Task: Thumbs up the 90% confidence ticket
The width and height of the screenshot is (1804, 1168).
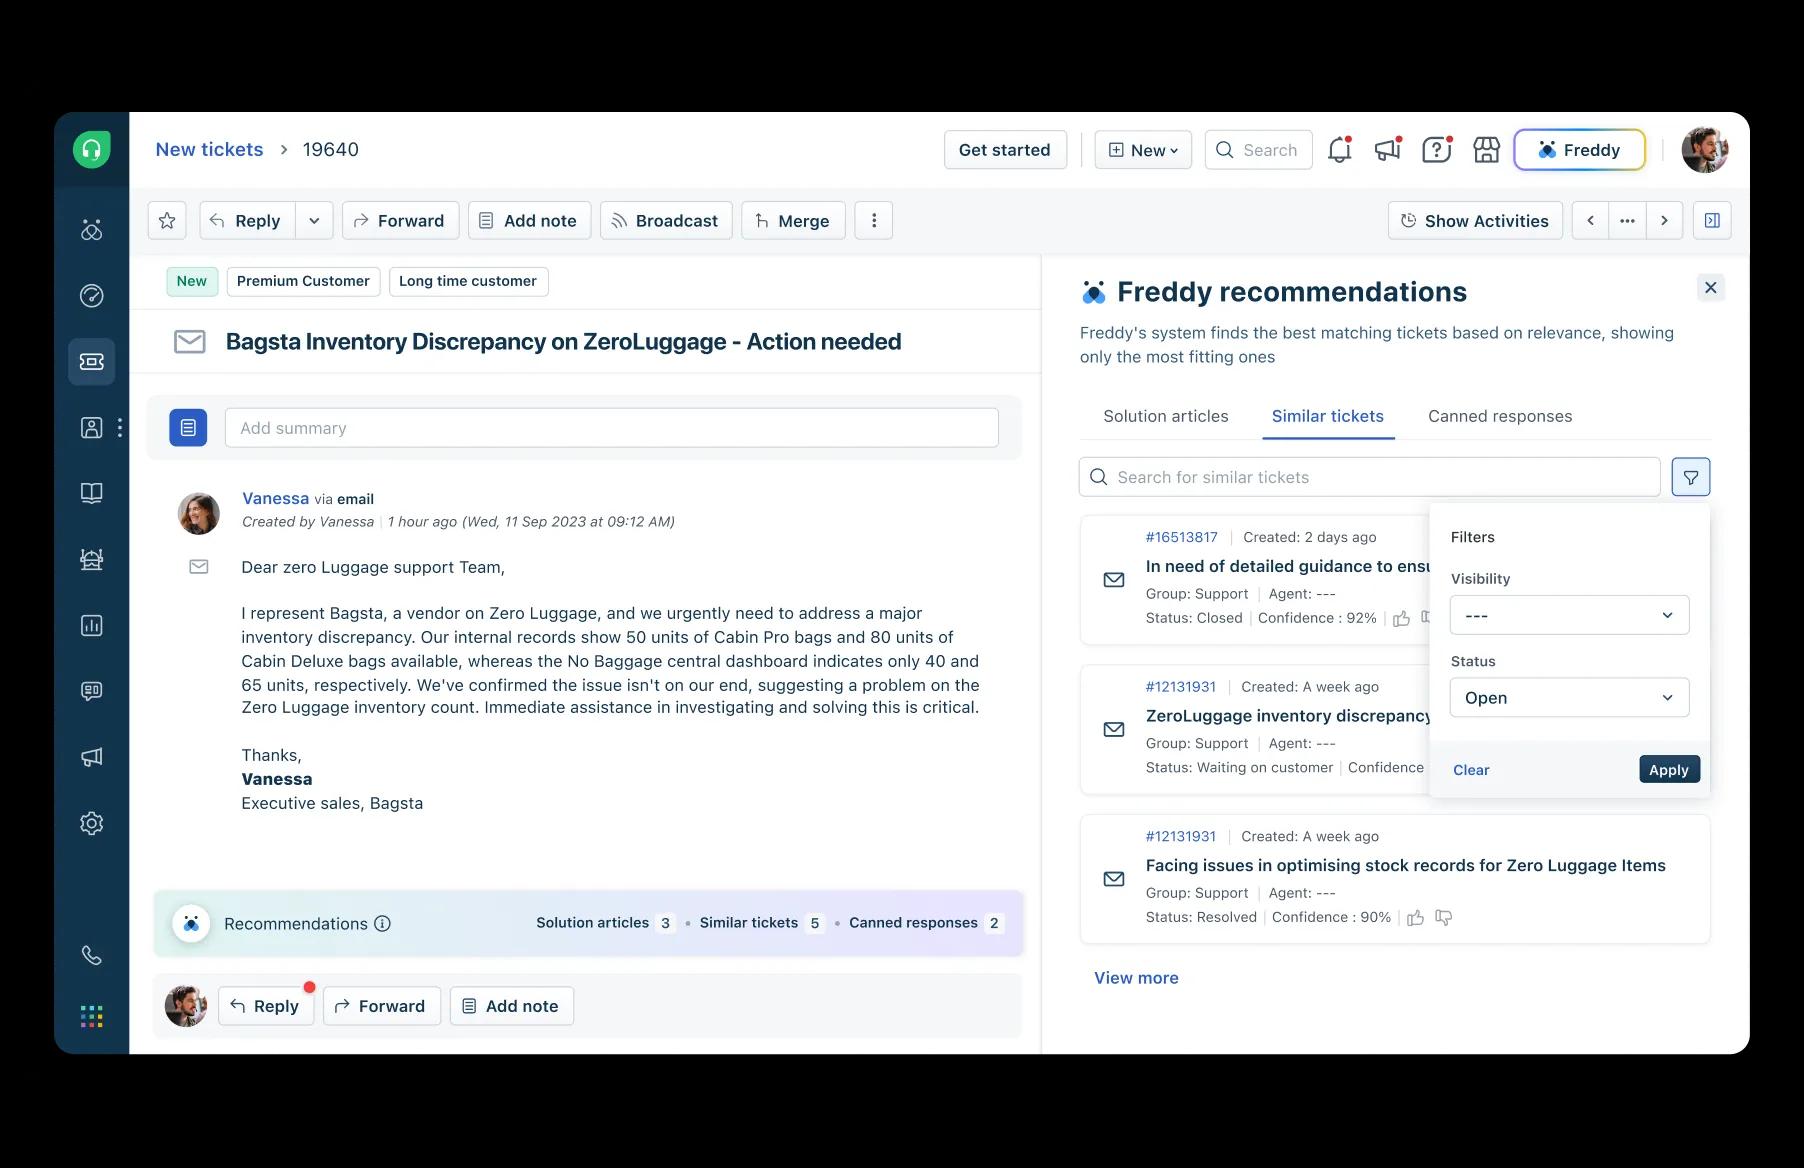Action: [1415, 918]
